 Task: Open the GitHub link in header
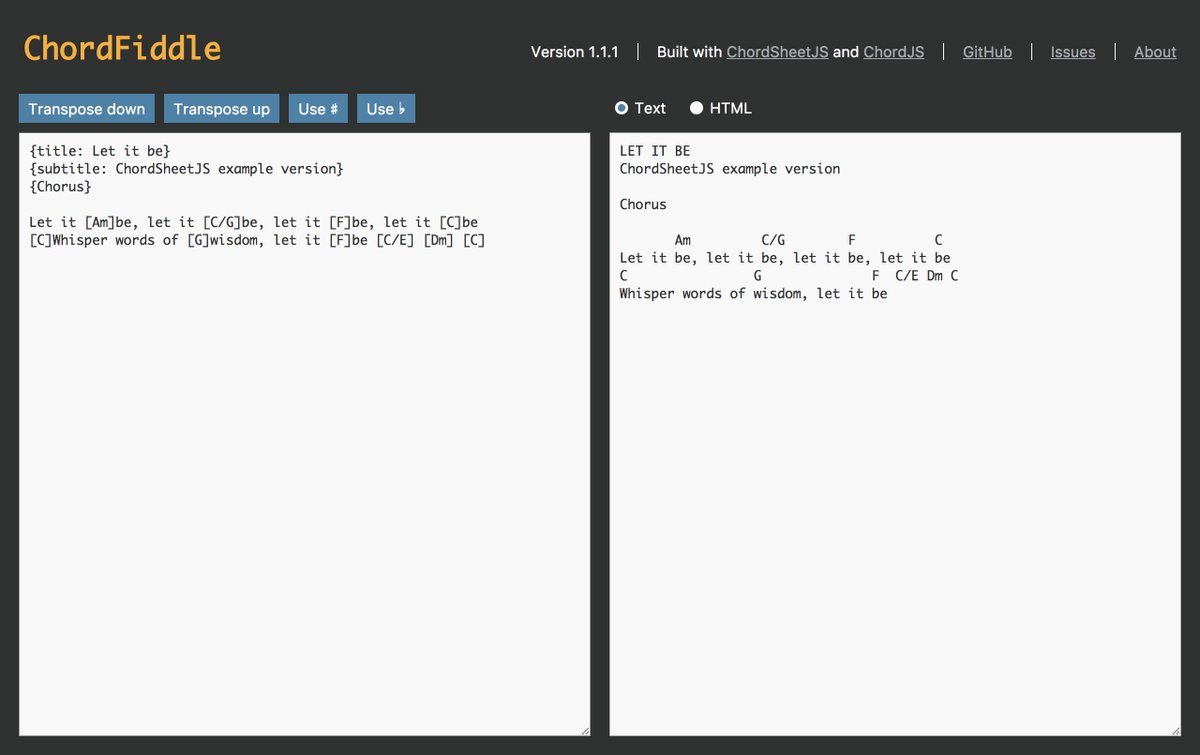point(987,52)
